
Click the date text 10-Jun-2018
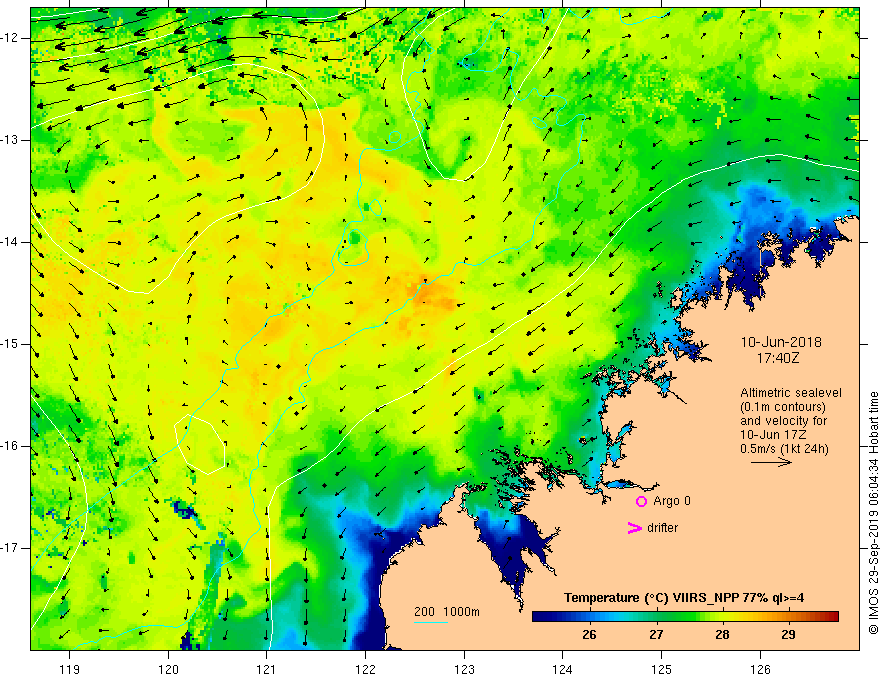(x=781, y=342)
